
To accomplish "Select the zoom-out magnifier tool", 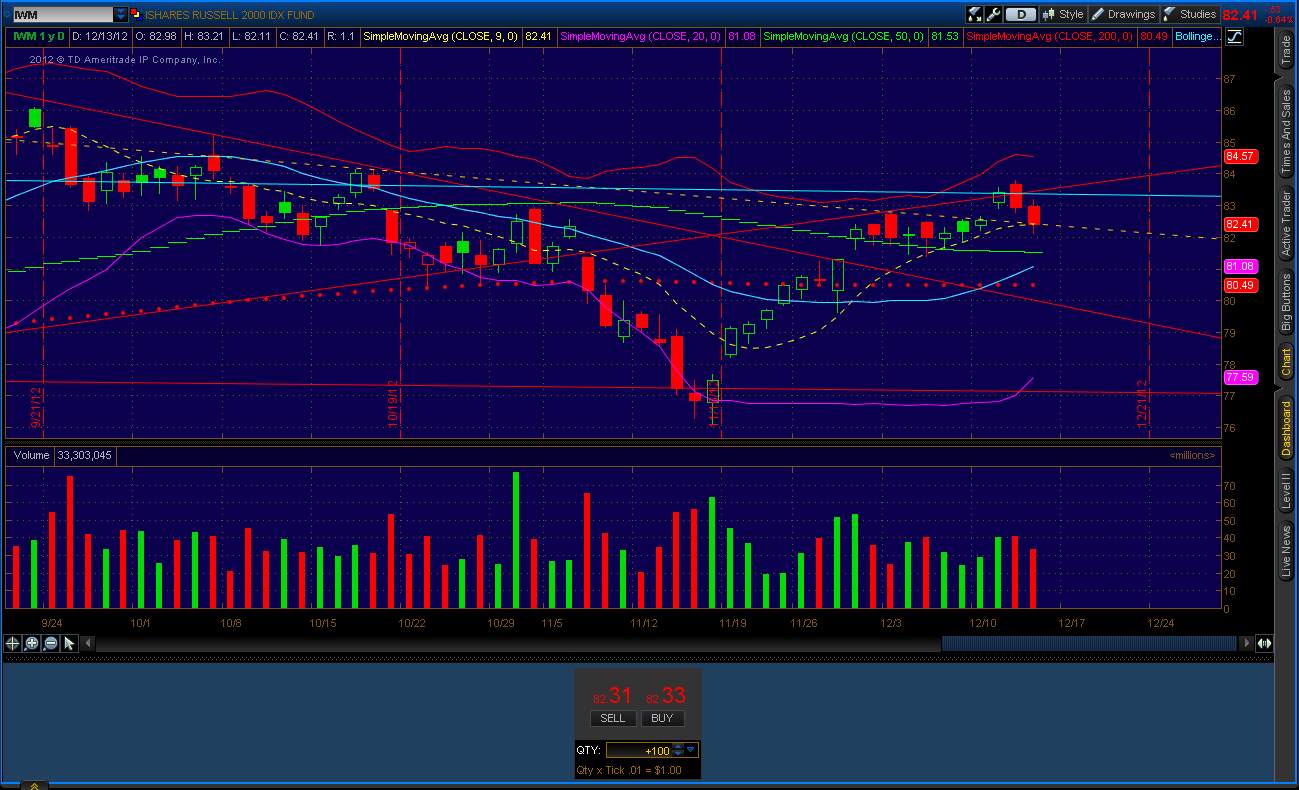I will pyautogui.click(x=50, y=643).
